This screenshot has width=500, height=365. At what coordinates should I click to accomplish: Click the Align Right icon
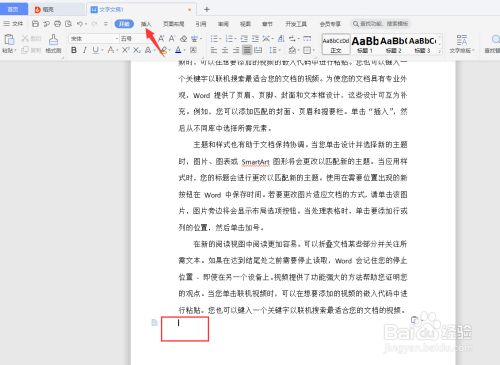click(236, 50)
